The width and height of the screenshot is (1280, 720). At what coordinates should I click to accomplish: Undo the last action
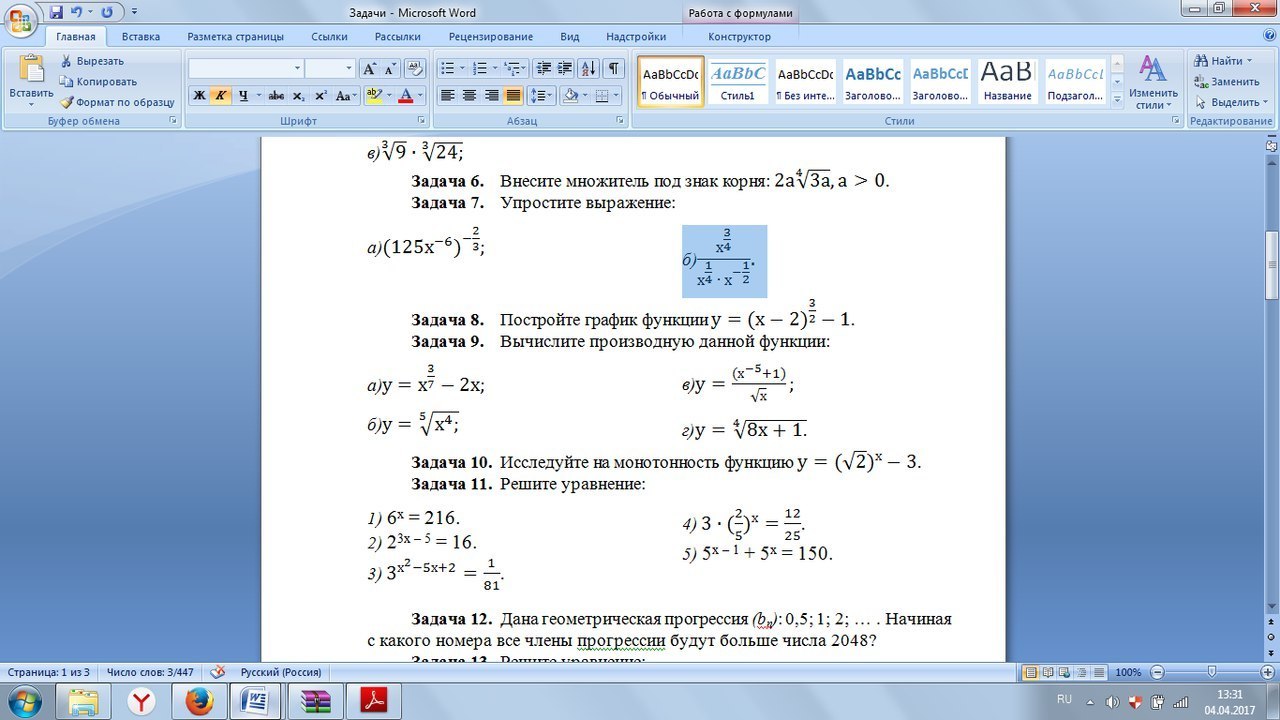click(x=76, y=12)
